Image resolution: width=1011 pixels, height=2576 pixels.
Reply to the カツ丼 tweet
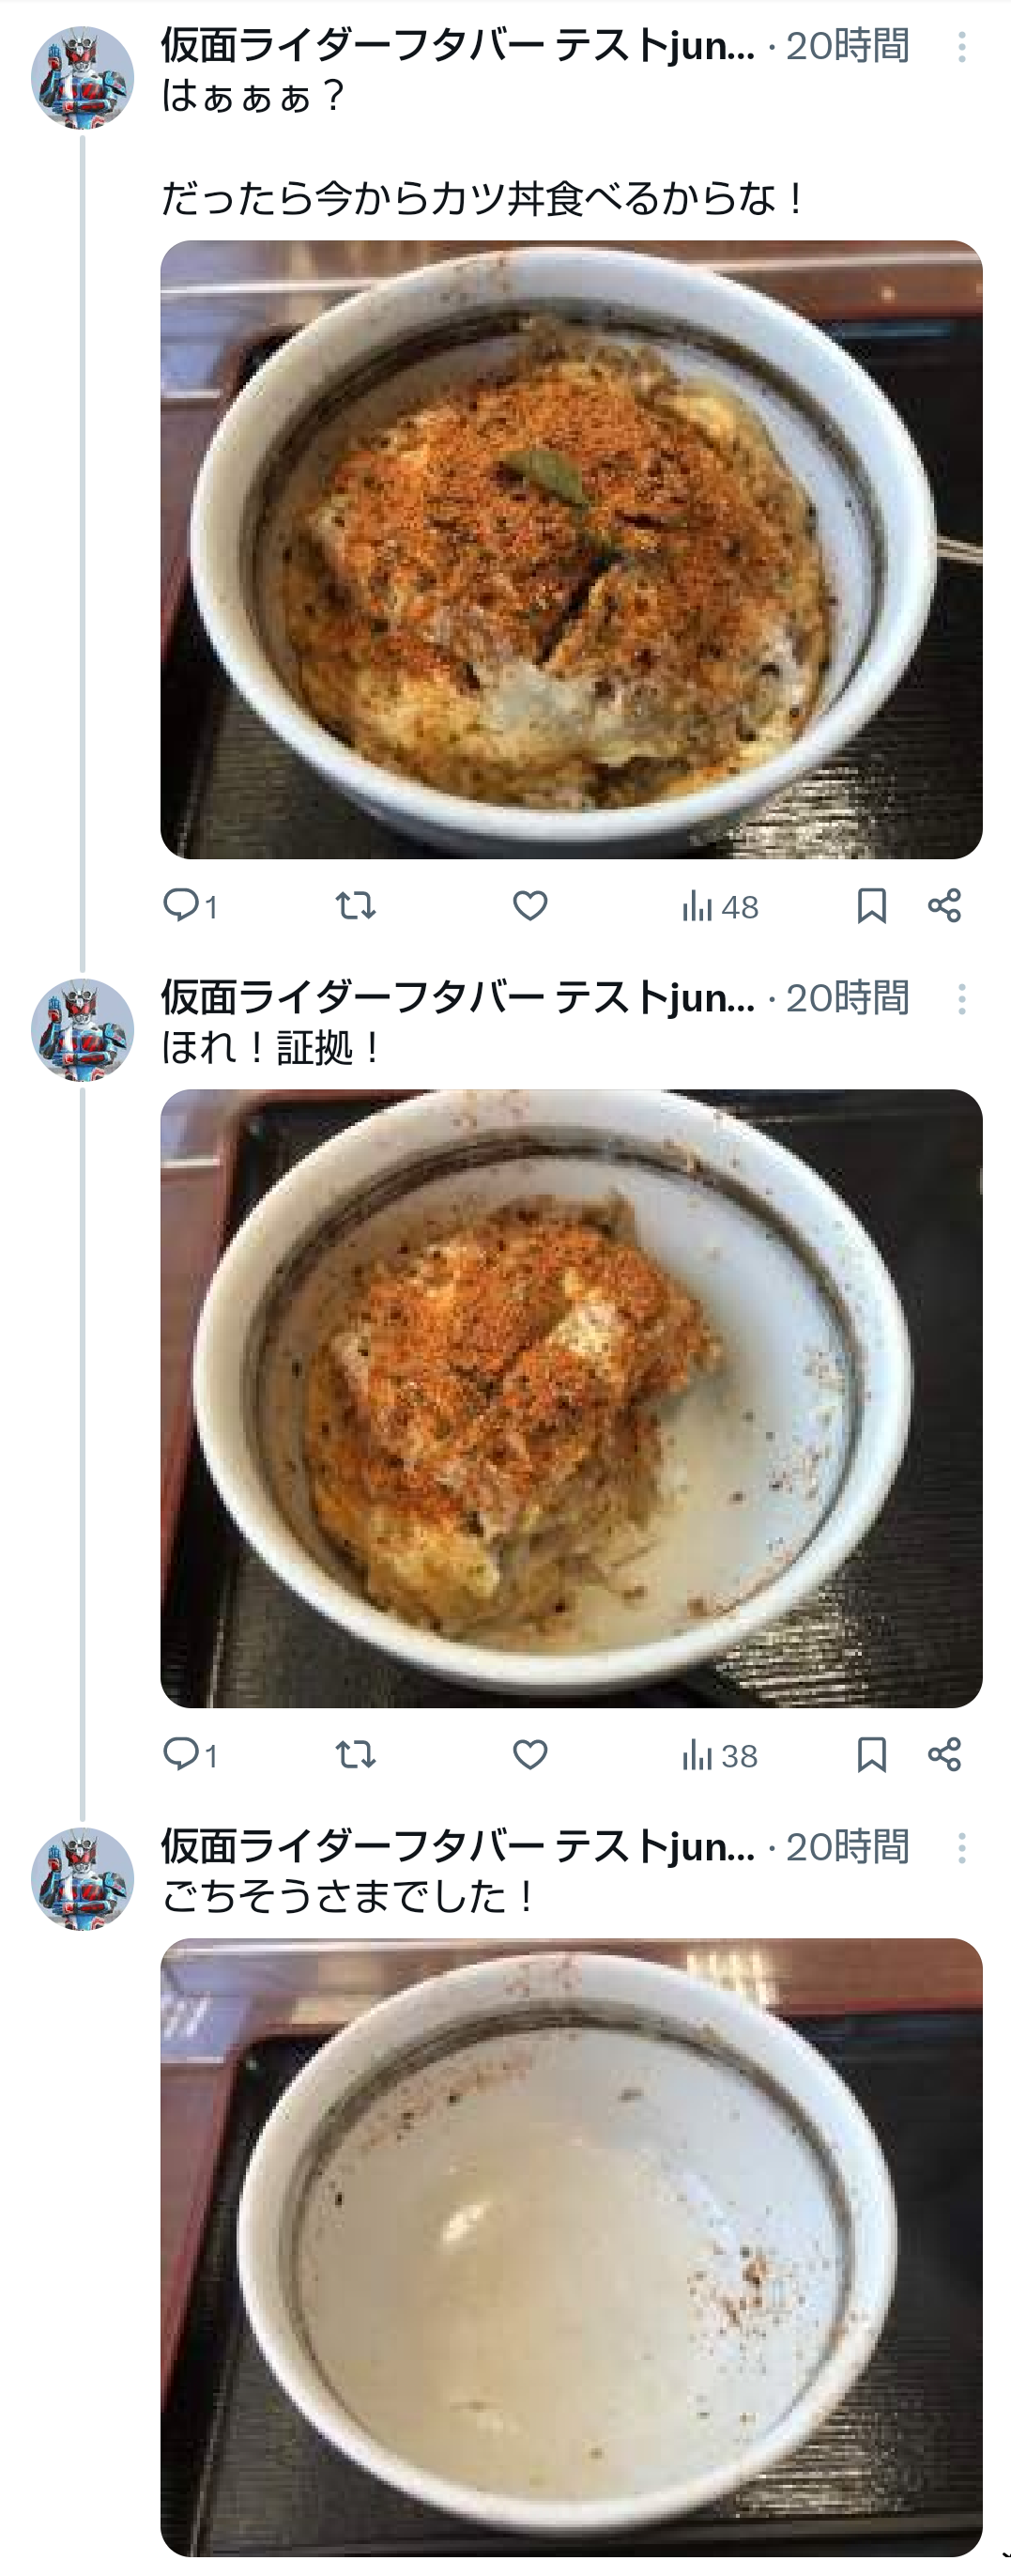[182, 906]
